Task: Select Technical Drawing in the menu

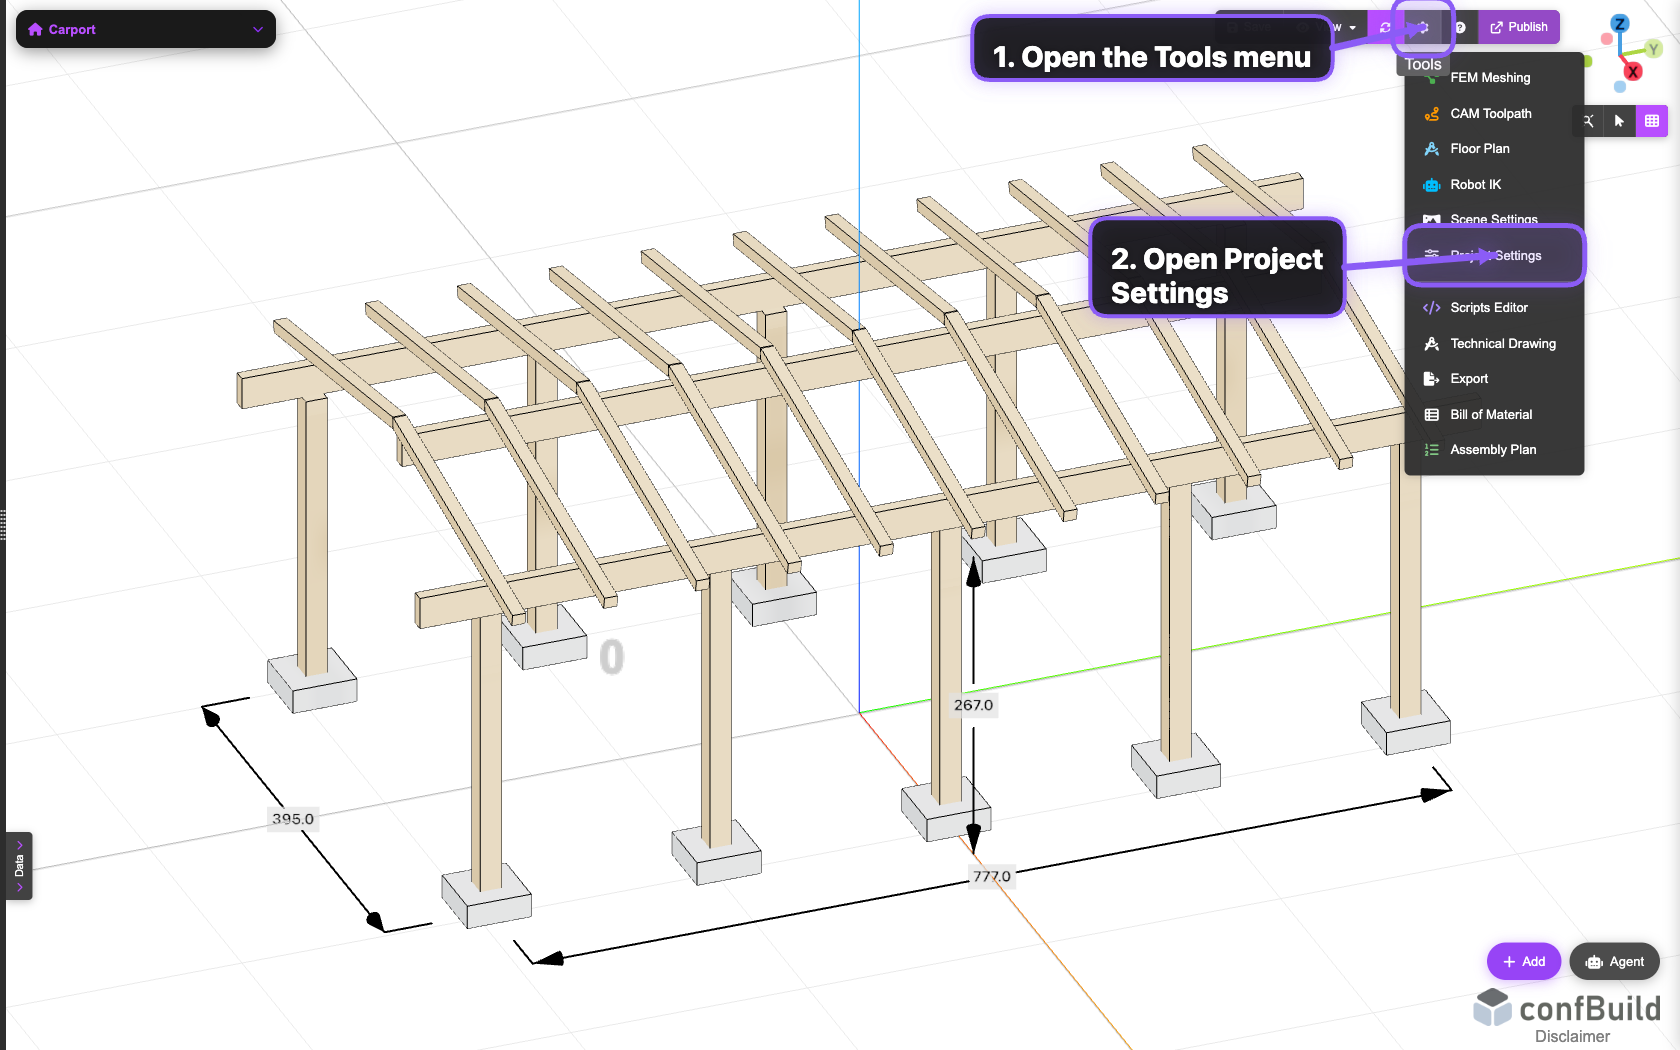Action: coord(1502,344)
